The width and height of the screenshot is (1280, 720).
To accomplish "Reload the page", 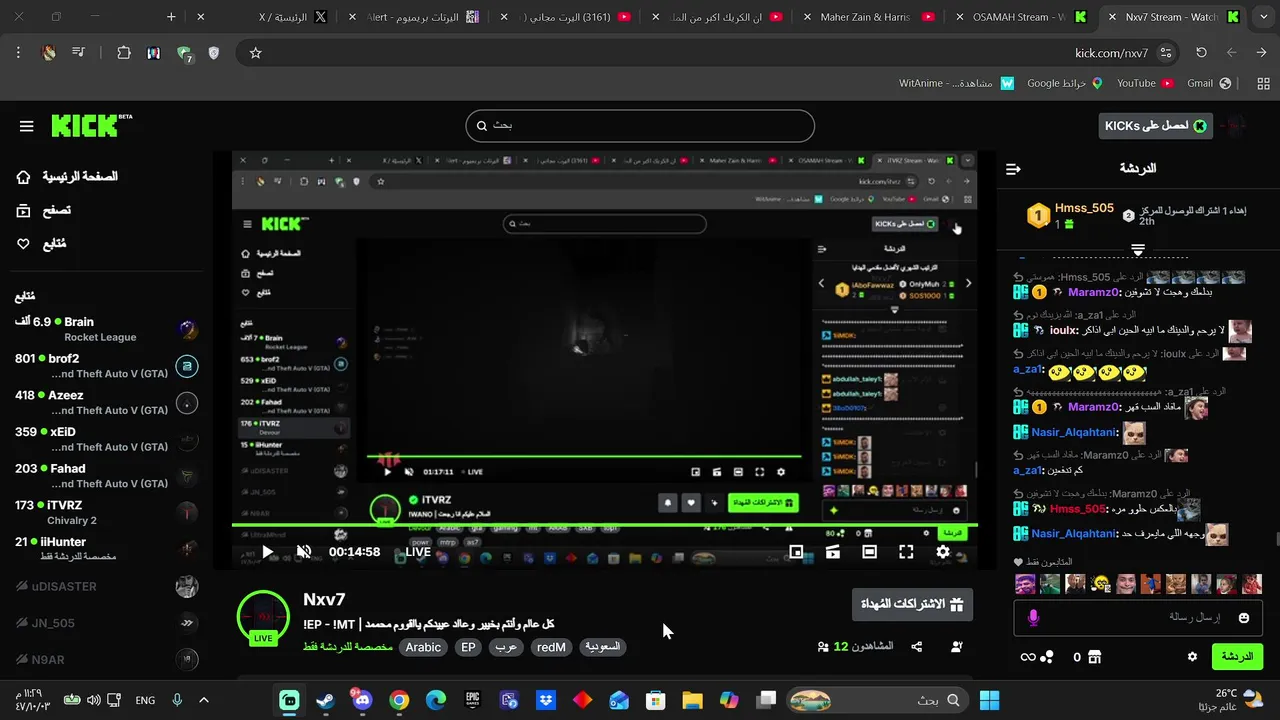I will coord(1201,53).
